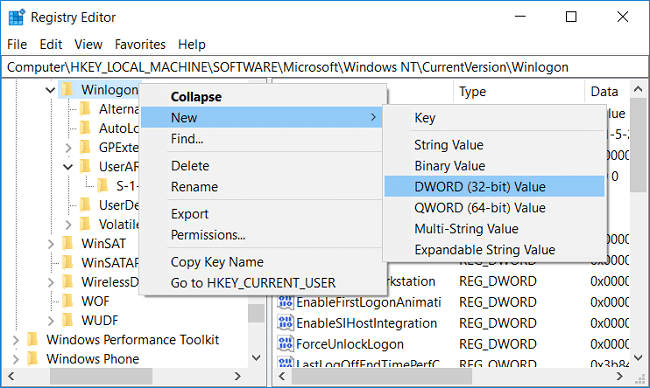Click the WOF folder icon

(68, 301)
